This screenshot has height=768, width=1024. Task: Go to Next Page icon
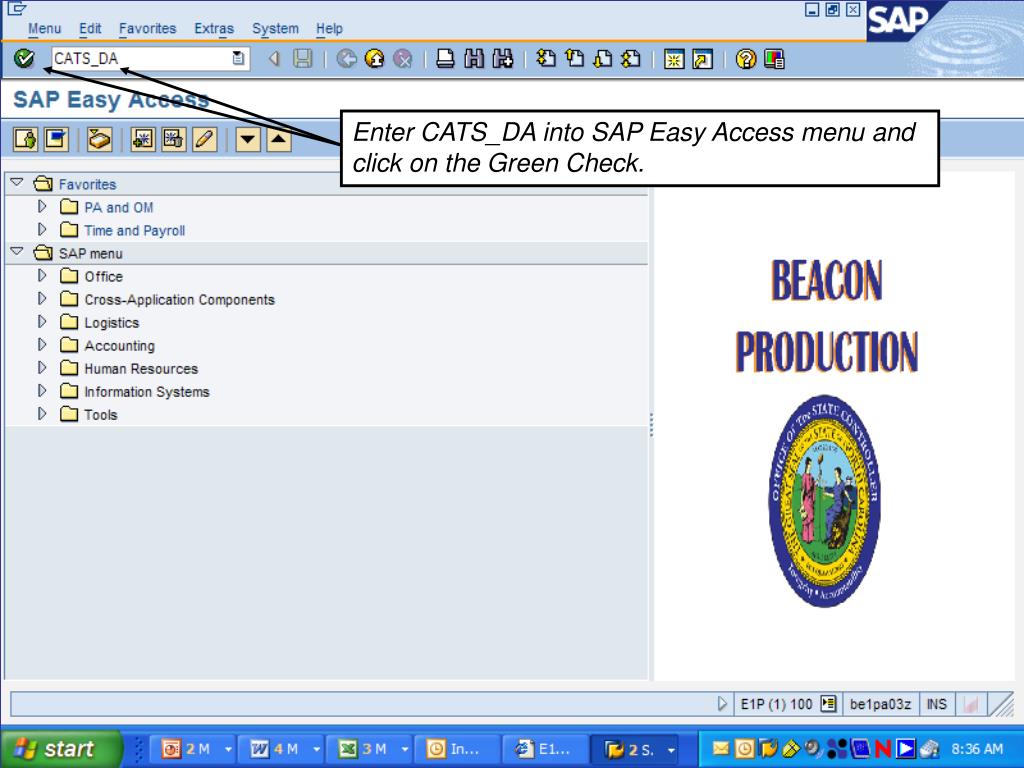pos(603,59)
